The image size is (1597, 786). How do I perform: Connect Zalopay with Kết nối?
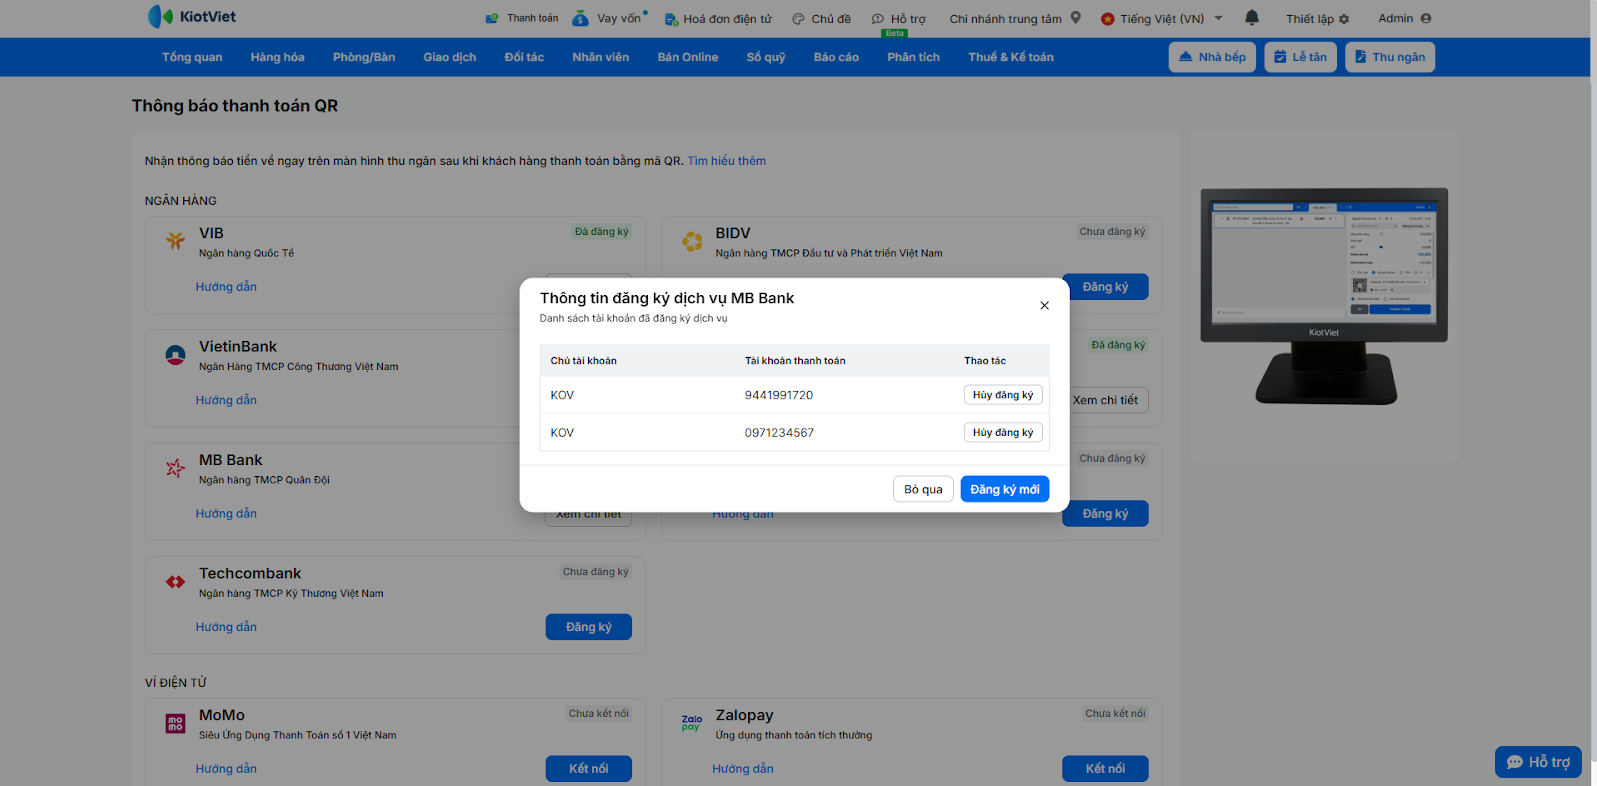click(x=1105, y=769)
